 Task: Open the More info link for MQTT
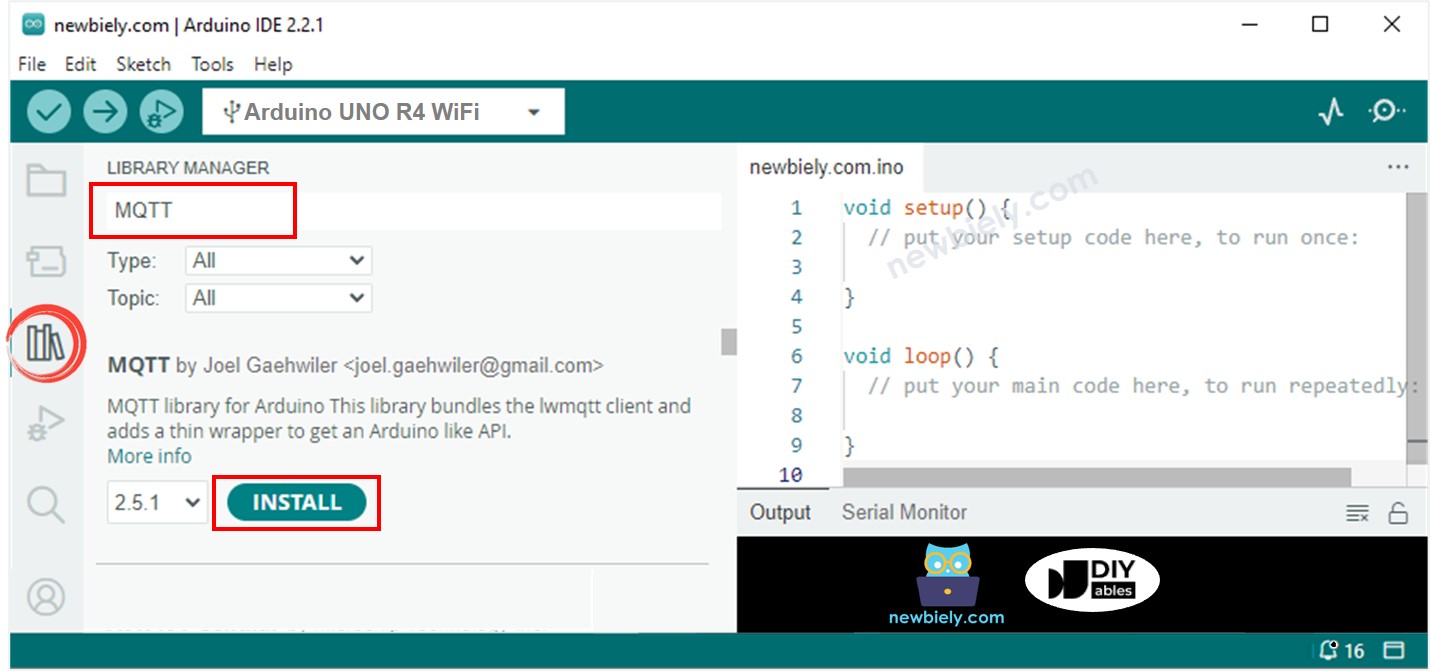[148, 456]
